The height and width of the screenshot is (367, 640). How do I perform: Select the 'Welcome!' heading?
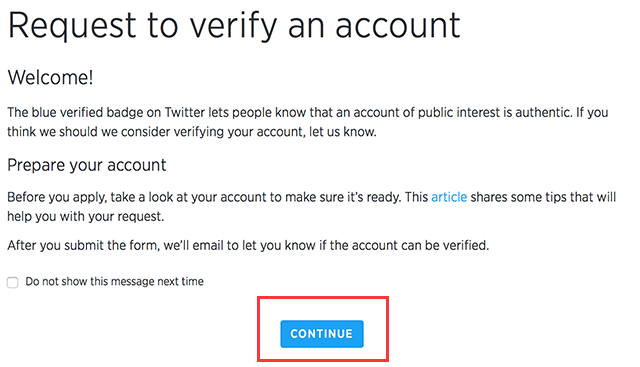pos(51,77)
